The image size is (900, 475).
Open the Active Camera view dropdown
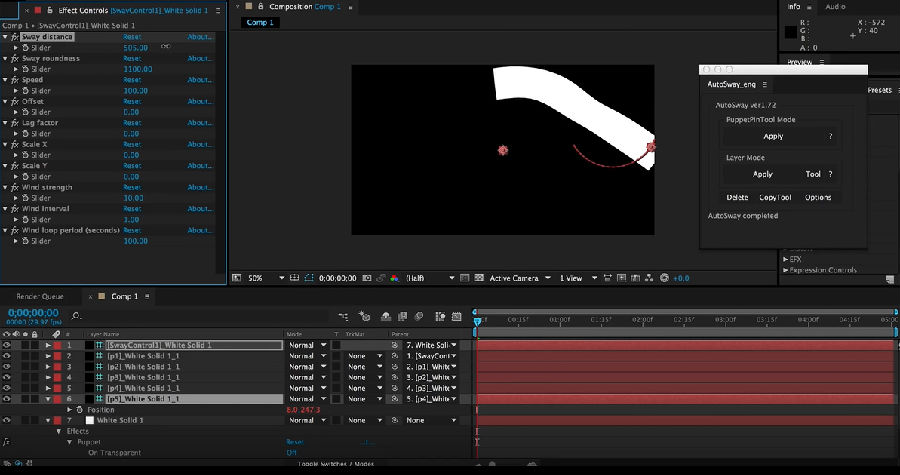pyautogui.click(x=514, y=278)
